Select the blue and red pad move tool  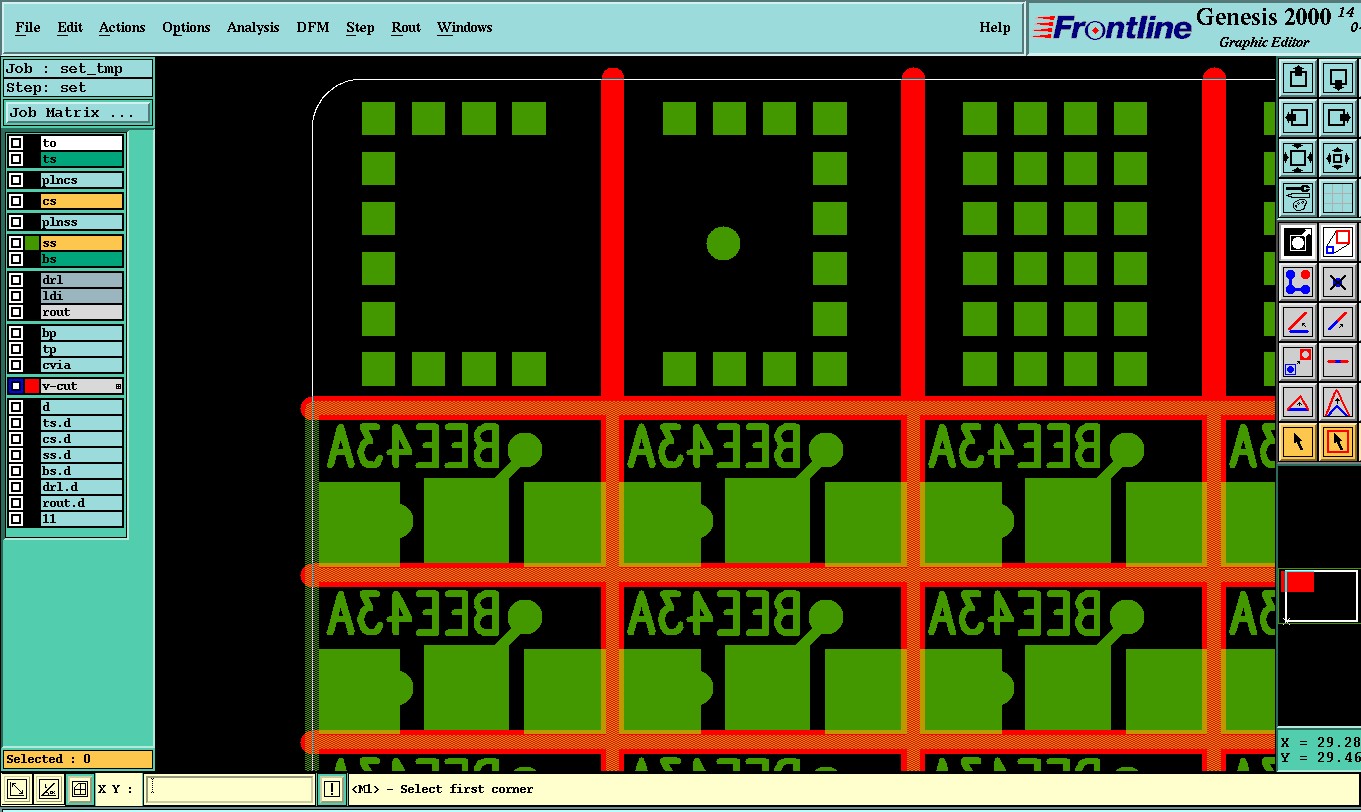tap(1298, 362)
